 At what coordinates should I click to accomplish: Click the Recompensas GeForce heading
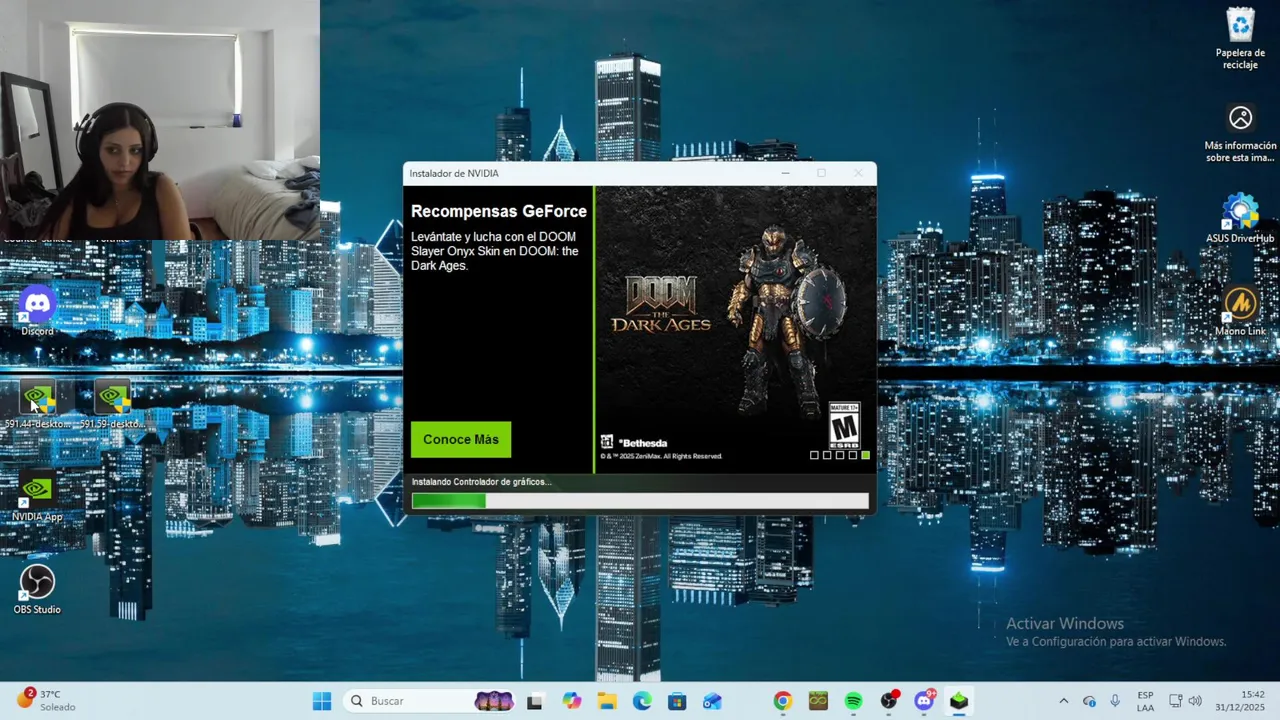click(499, 212)
